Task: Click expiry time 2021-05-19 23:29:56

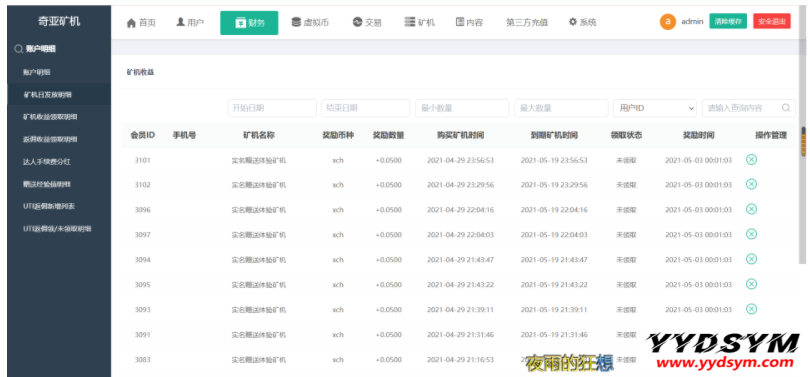Action: 554,185
